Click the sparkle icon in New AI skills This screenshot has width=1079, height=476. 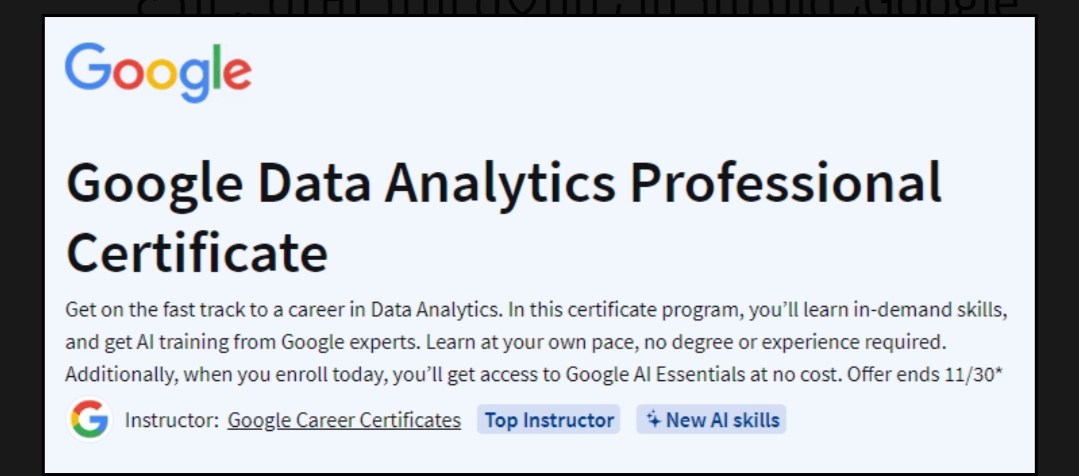pyautogui.click(x=654, y=420)
